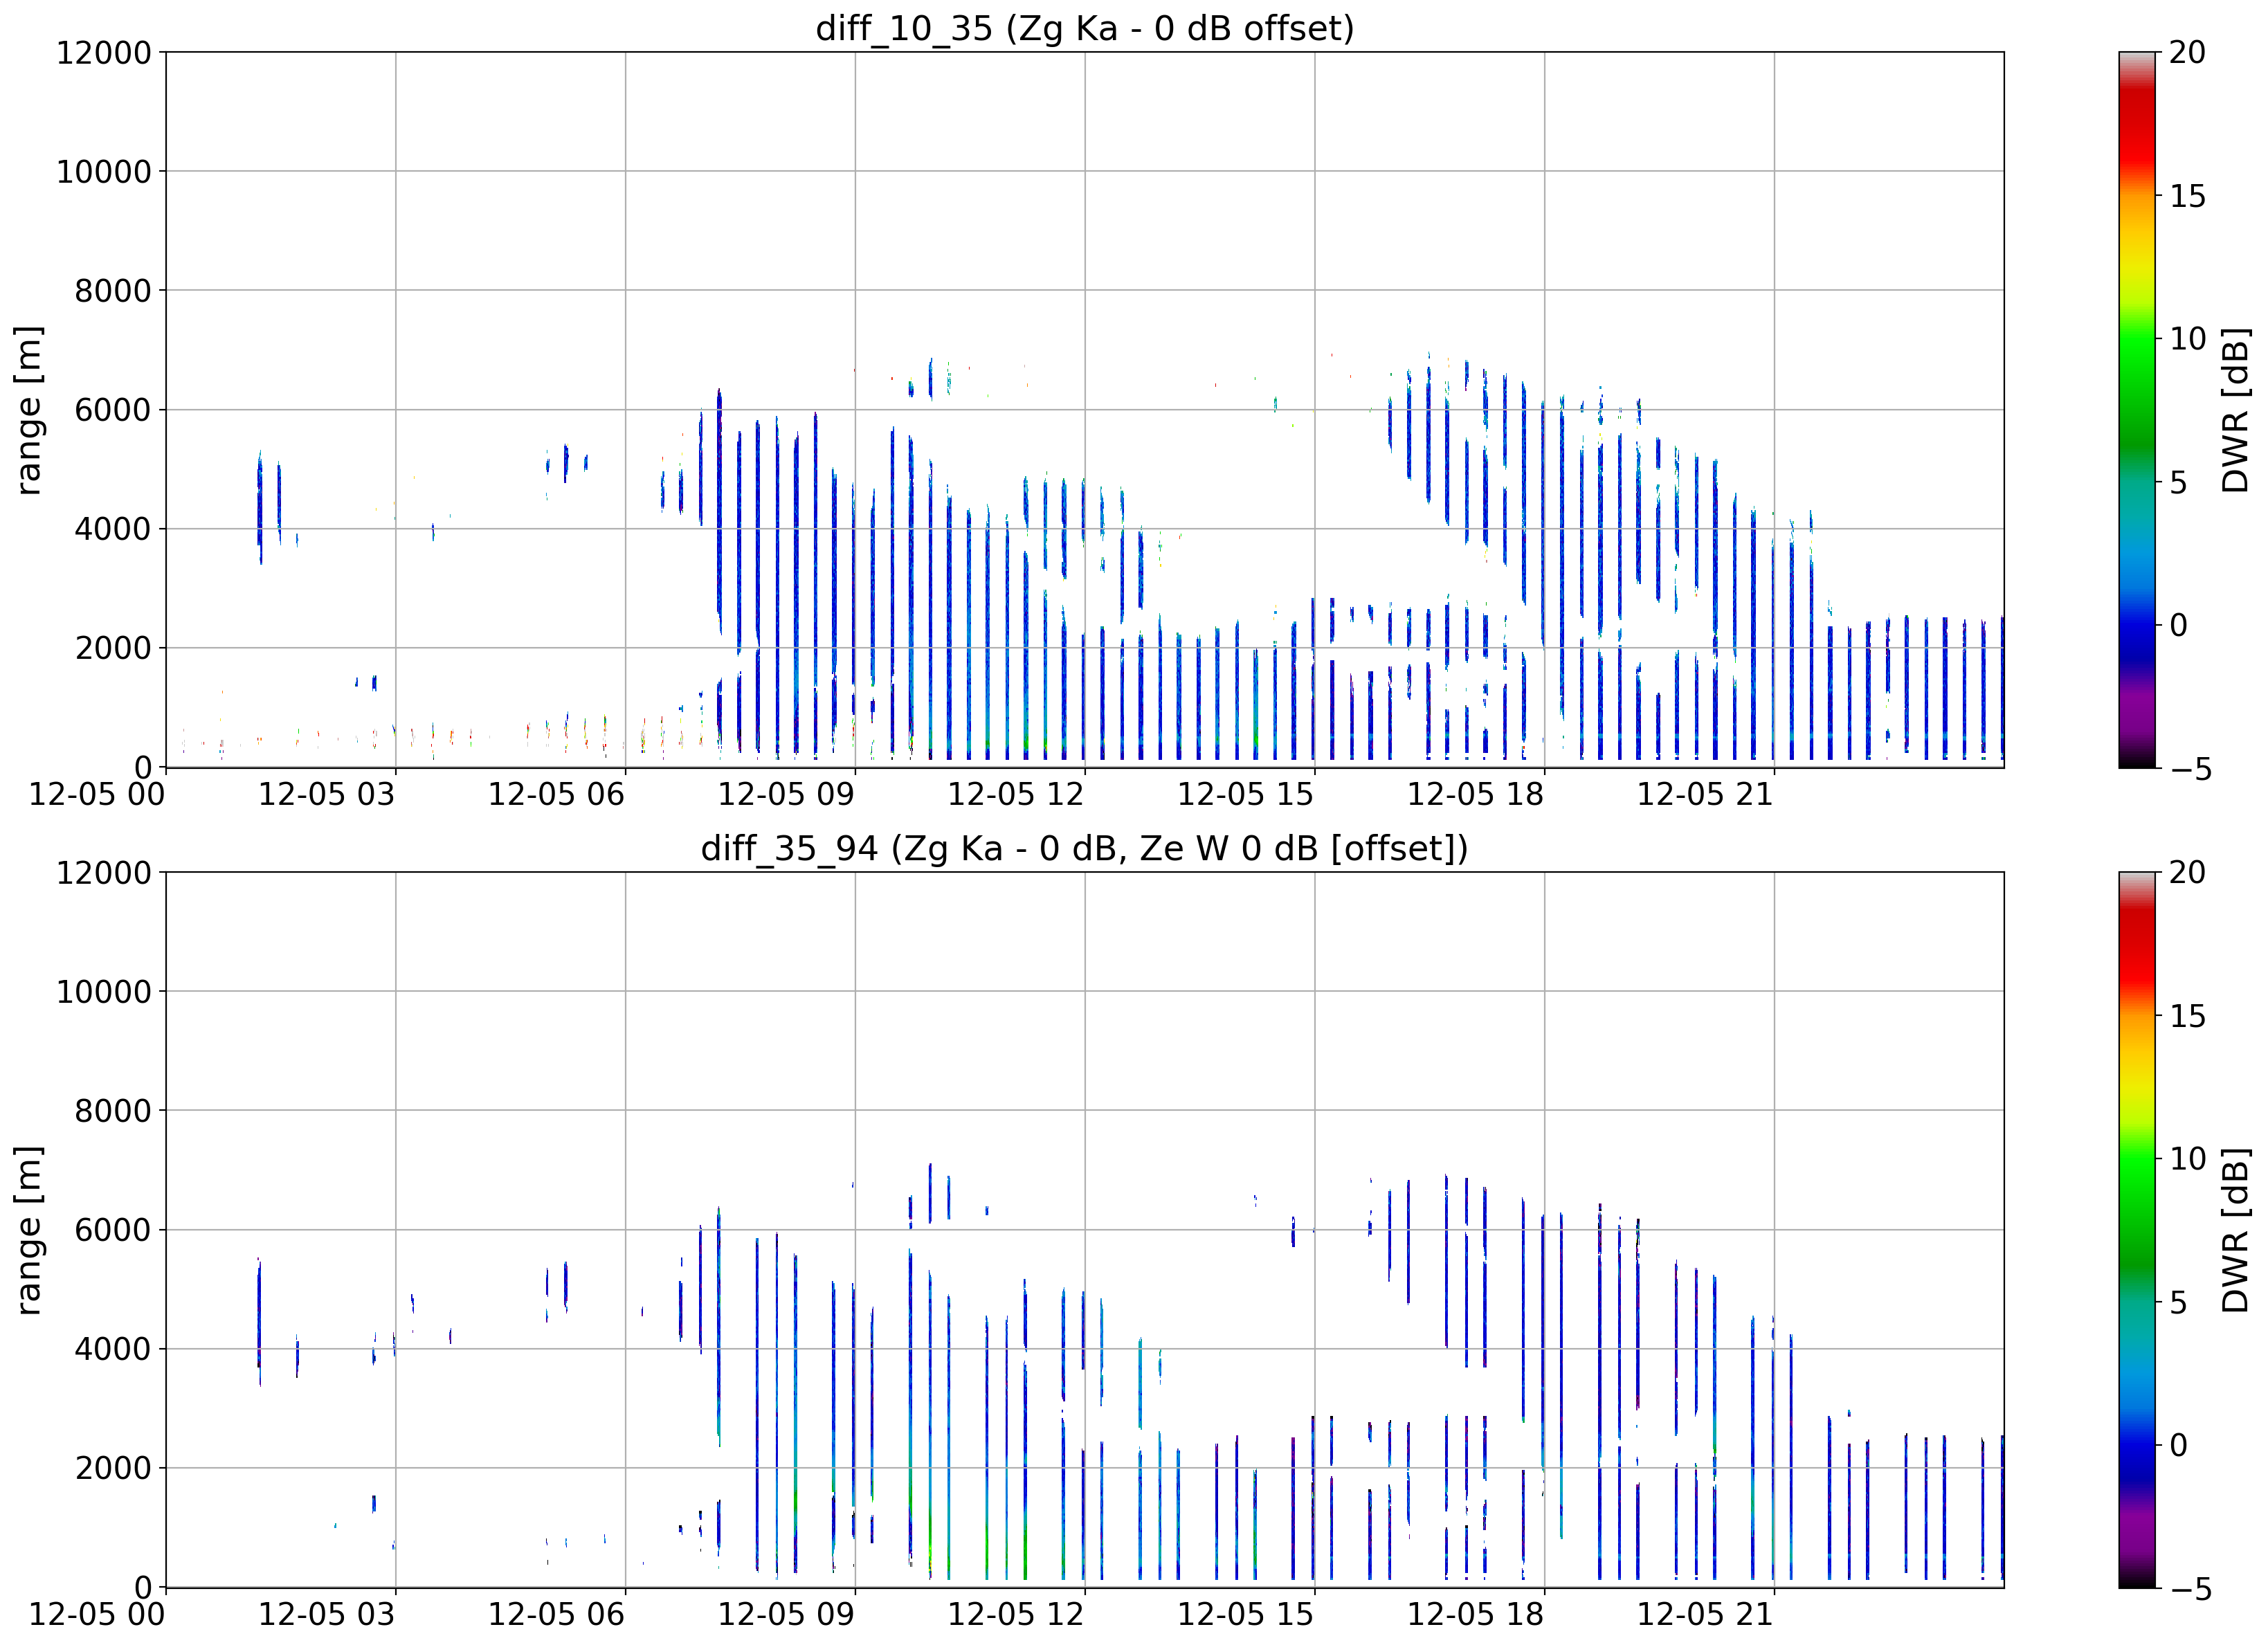Viewport: 2268px width, 1645px height.
Task: Click the 6000 y-tick label of the diff_35_94 plot
Action: (113, 1230)
